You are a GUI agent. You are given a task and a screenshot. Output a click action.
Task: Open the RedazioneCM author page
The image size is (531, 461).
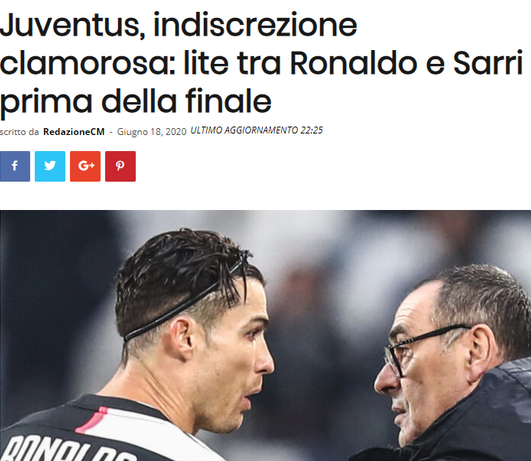click(74, 132)
